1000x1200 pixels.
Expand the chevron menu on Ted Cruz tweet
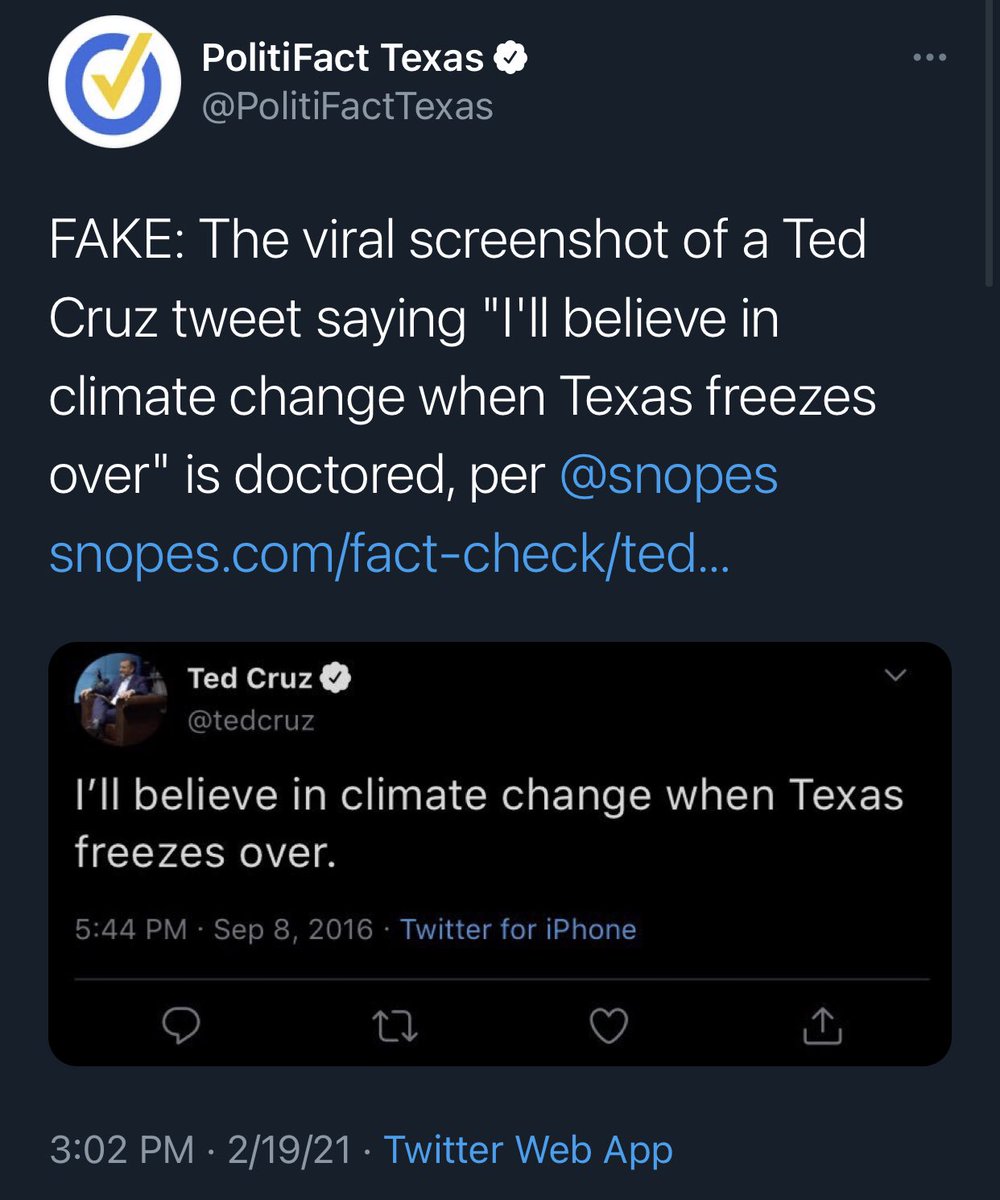pyautogui.click(x=895, y=676)
